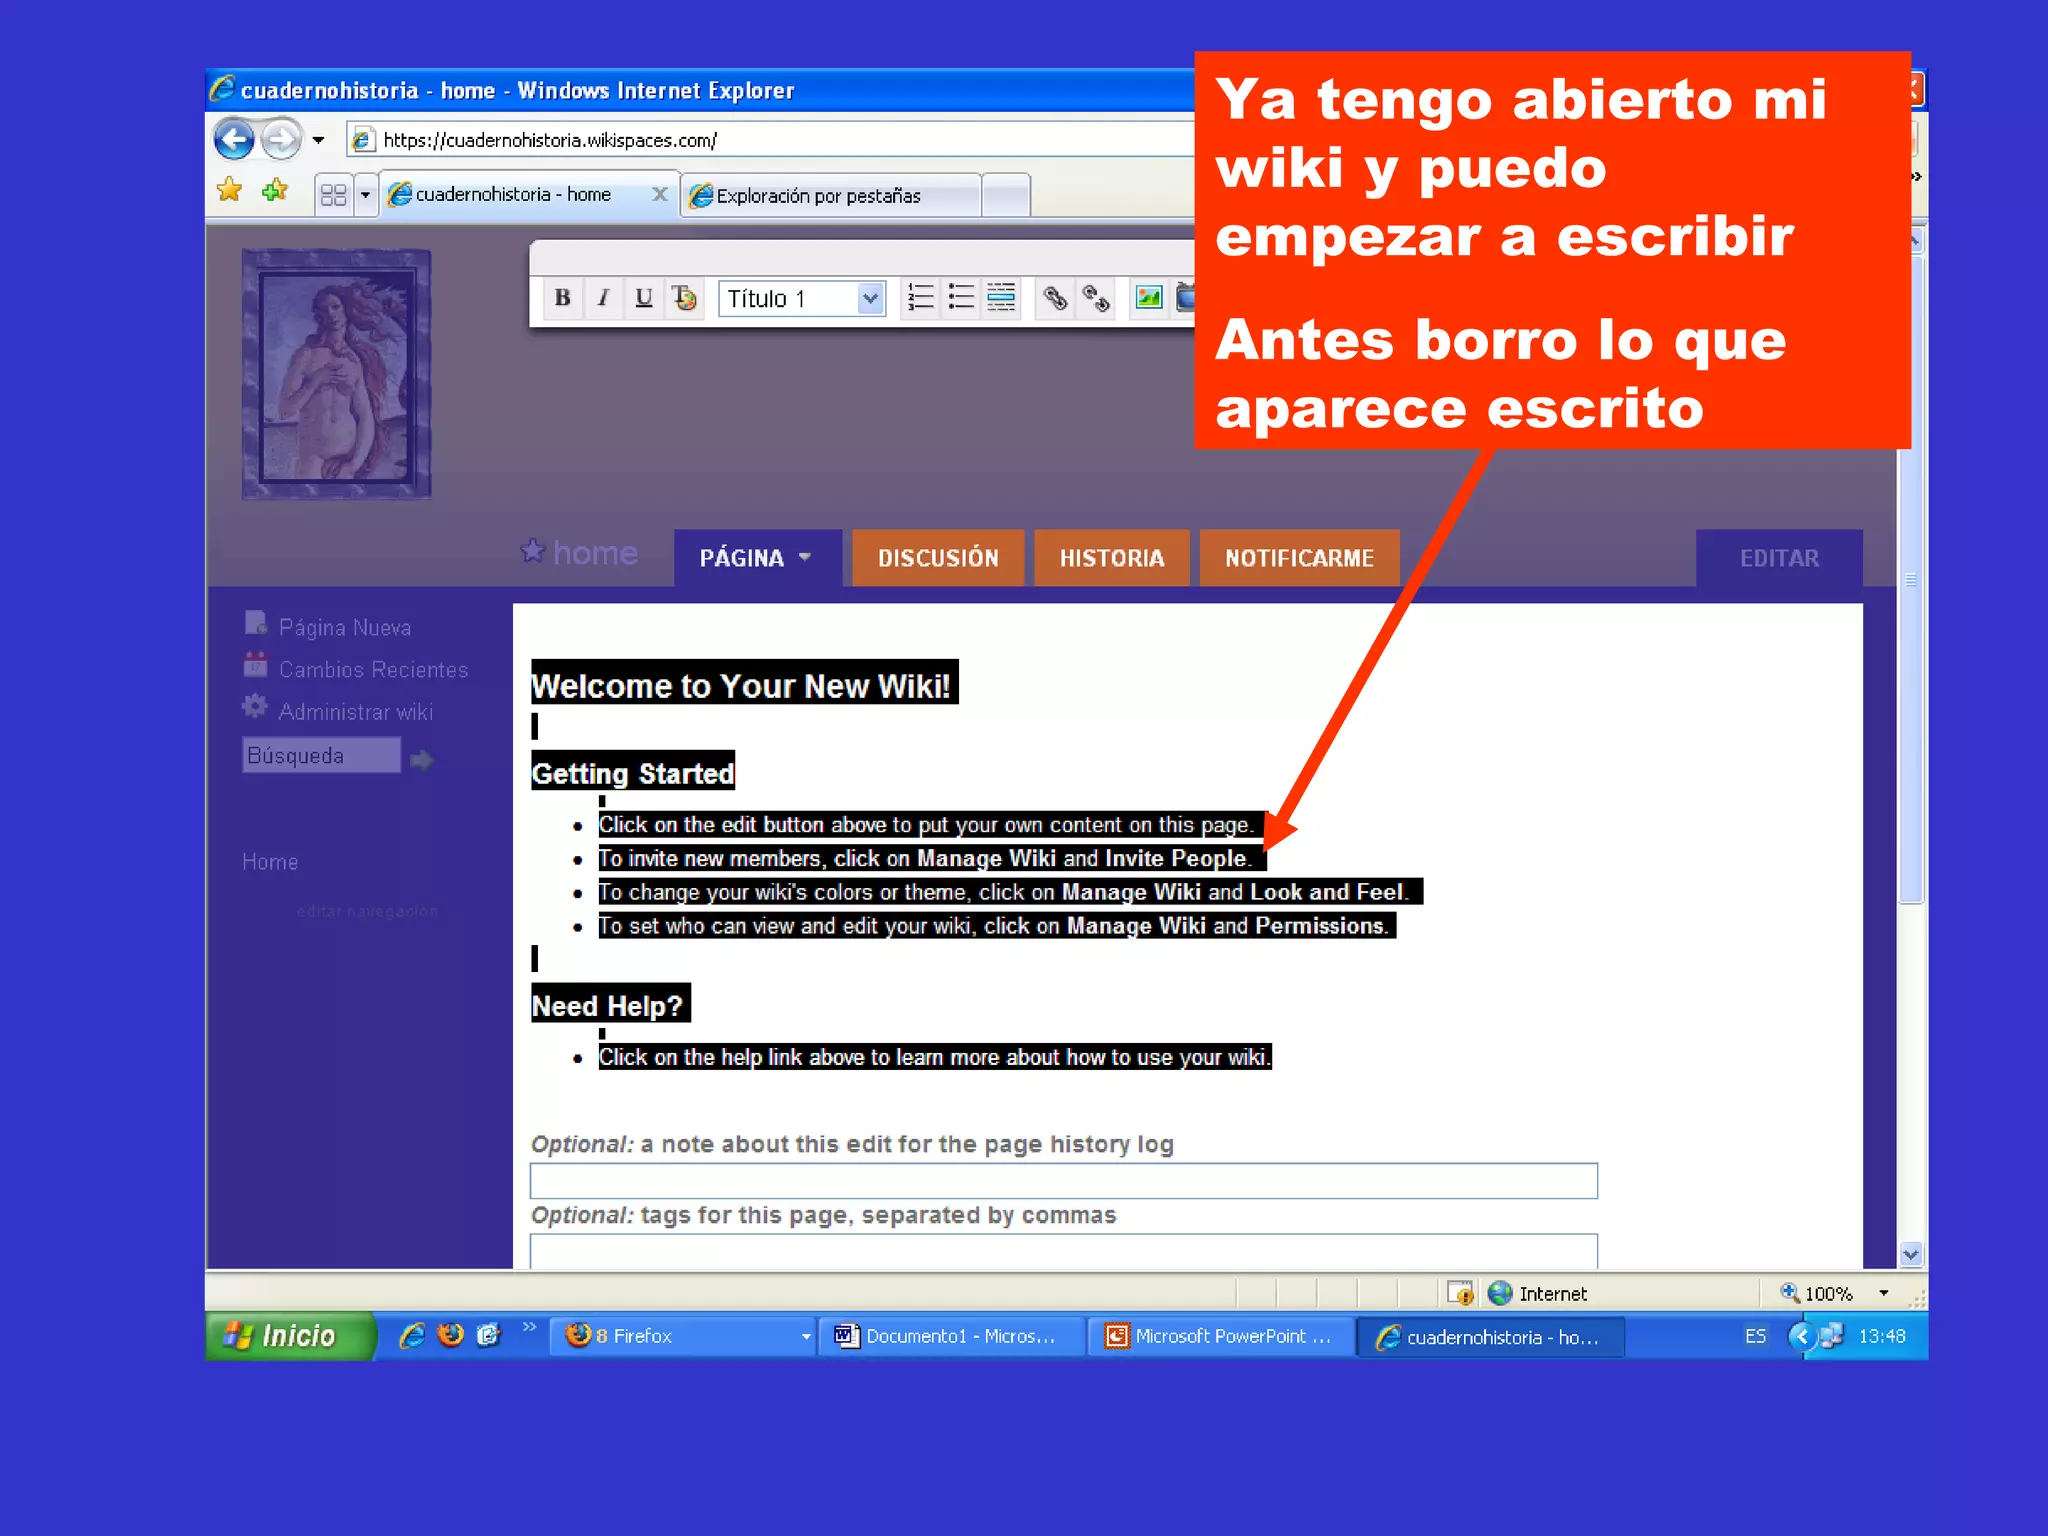
Task: Click the ES language indicator in tray
Action: tap(1755, 1336)
